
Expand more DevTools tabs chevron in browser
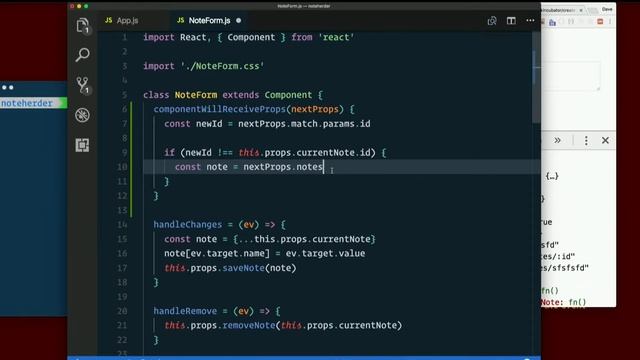coord(557,140)
